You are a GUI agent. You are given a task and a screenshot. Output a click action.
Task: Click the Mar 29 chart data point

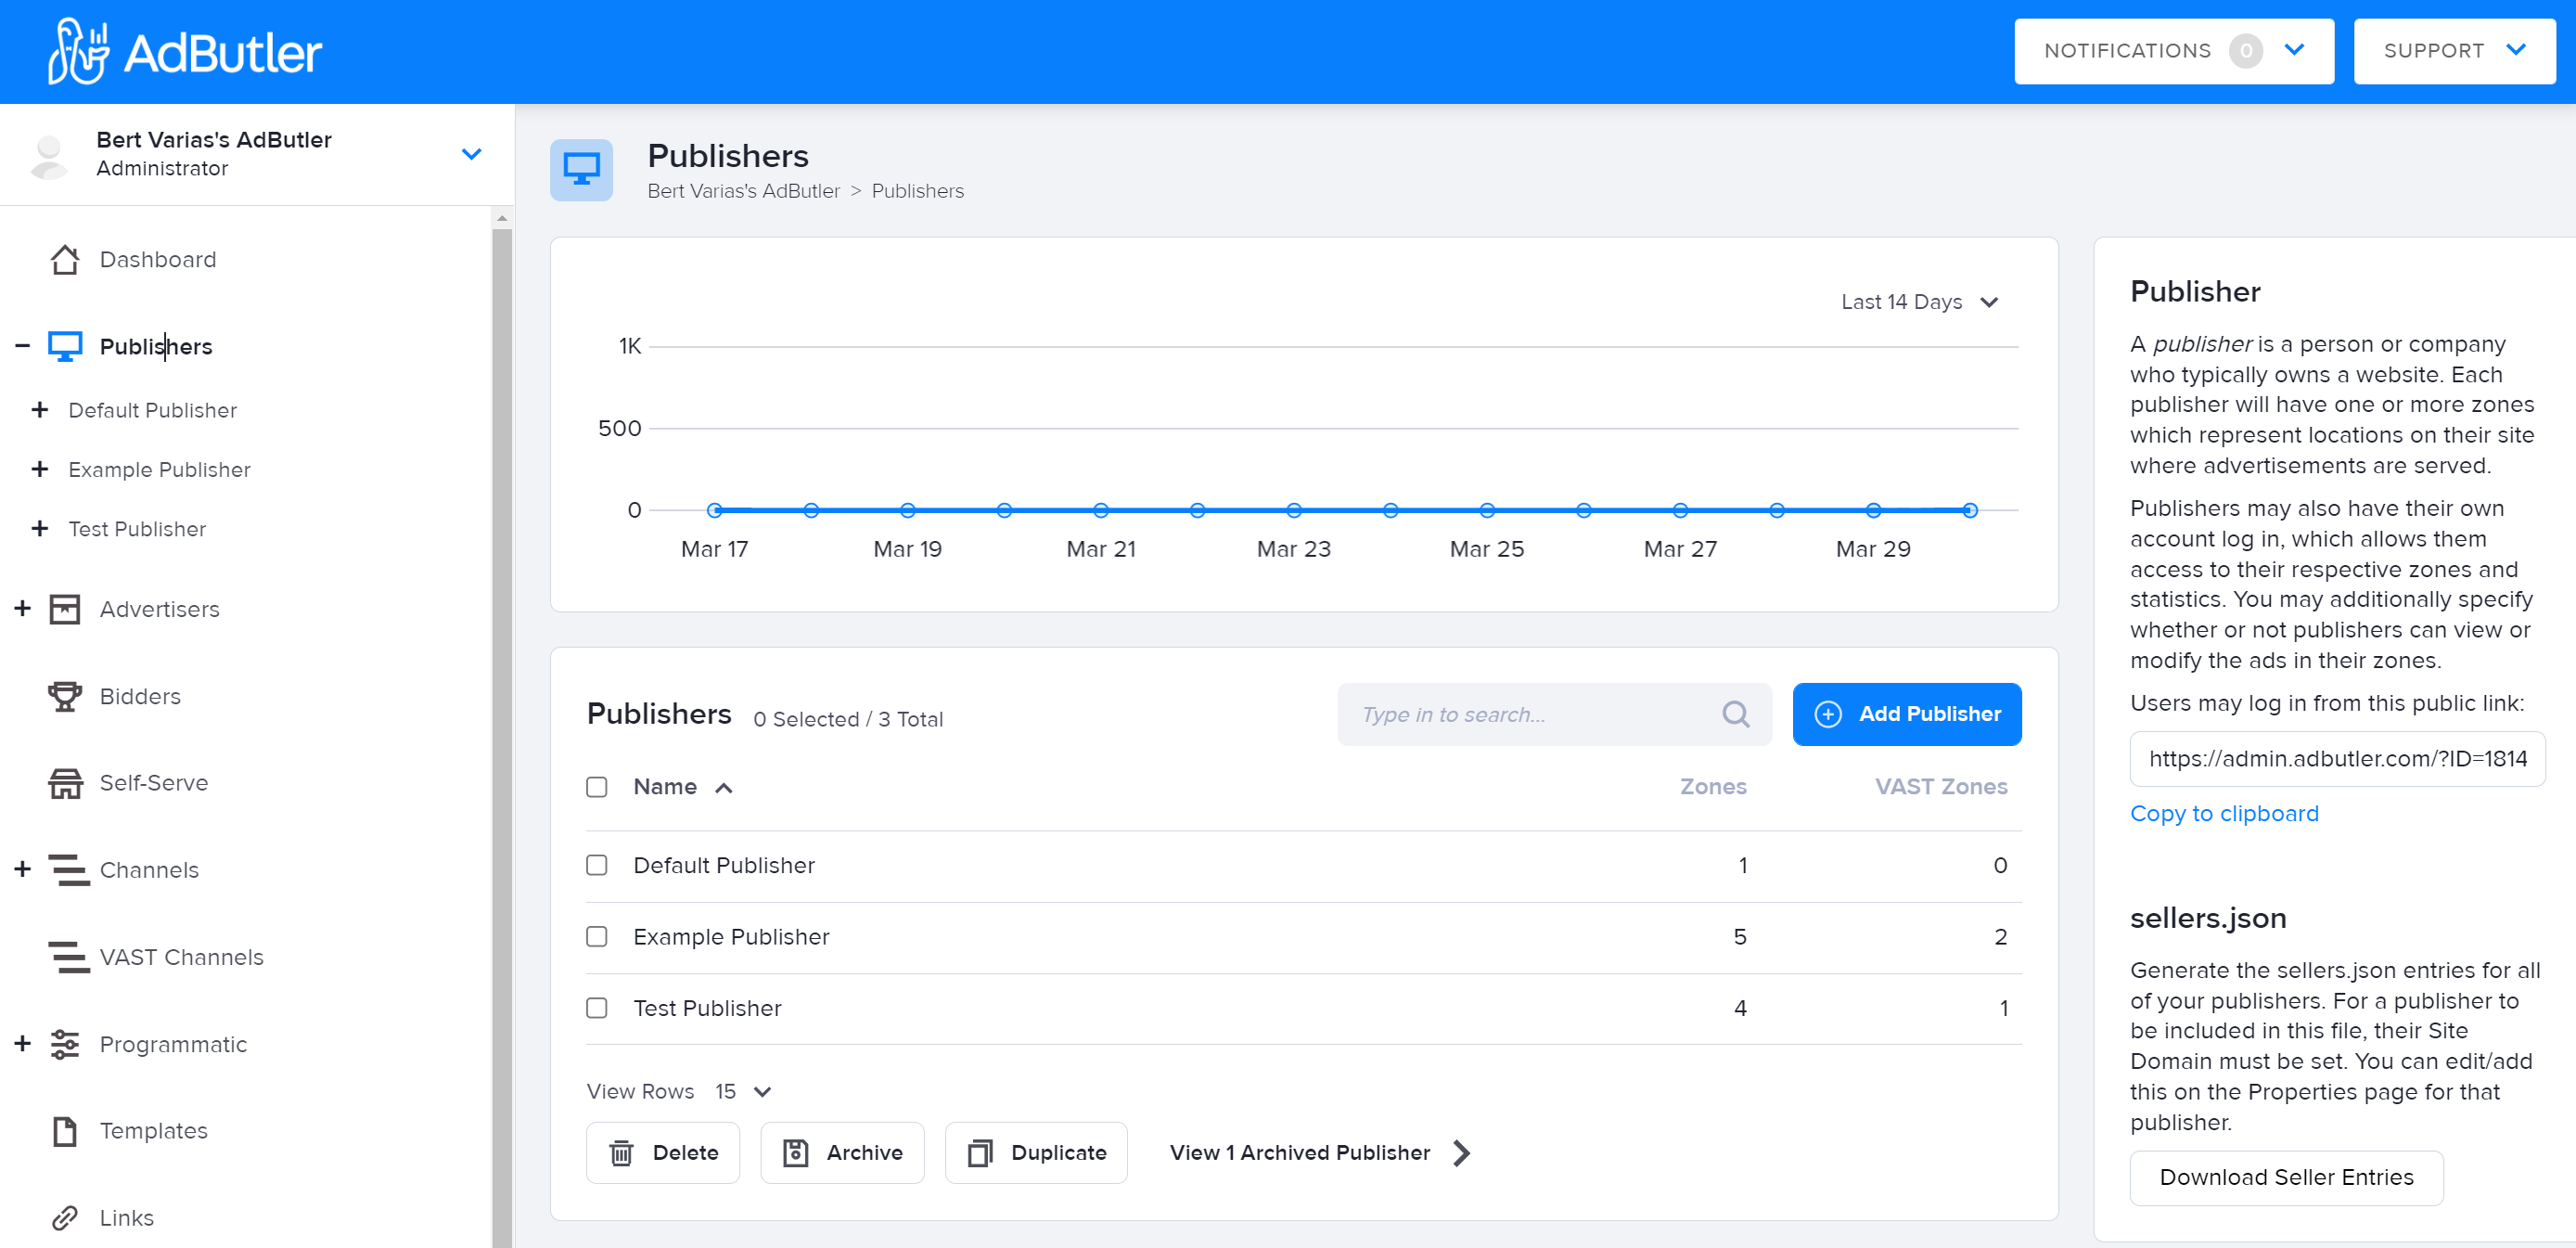[1873, 510]
